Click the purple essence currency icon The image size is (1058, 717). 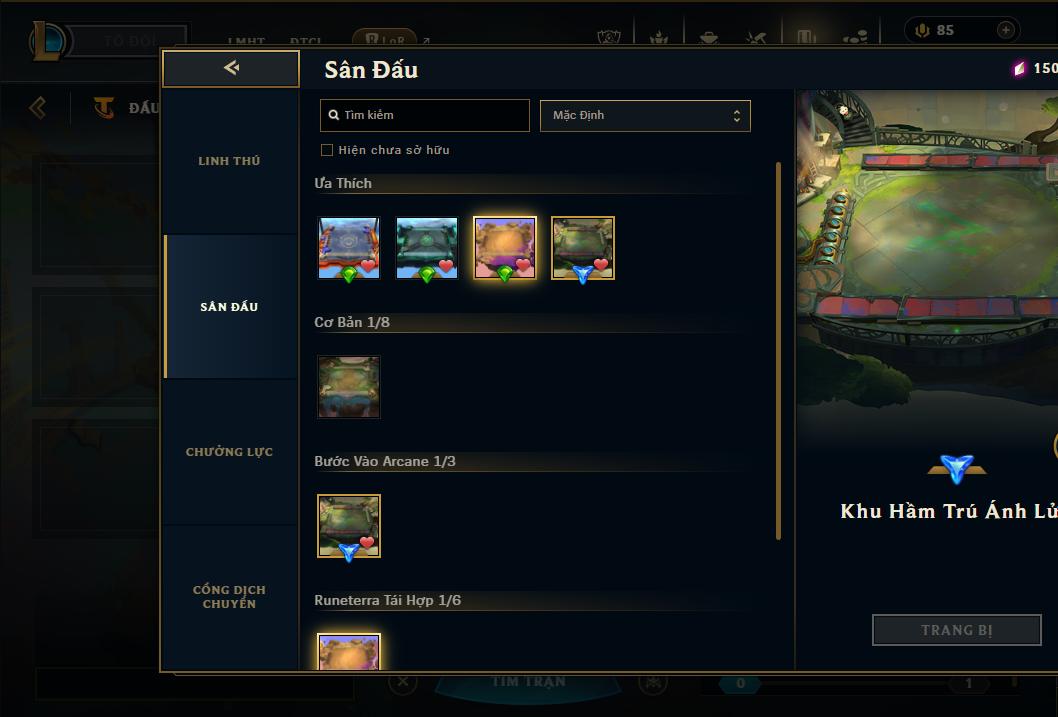coord(1020,68)
